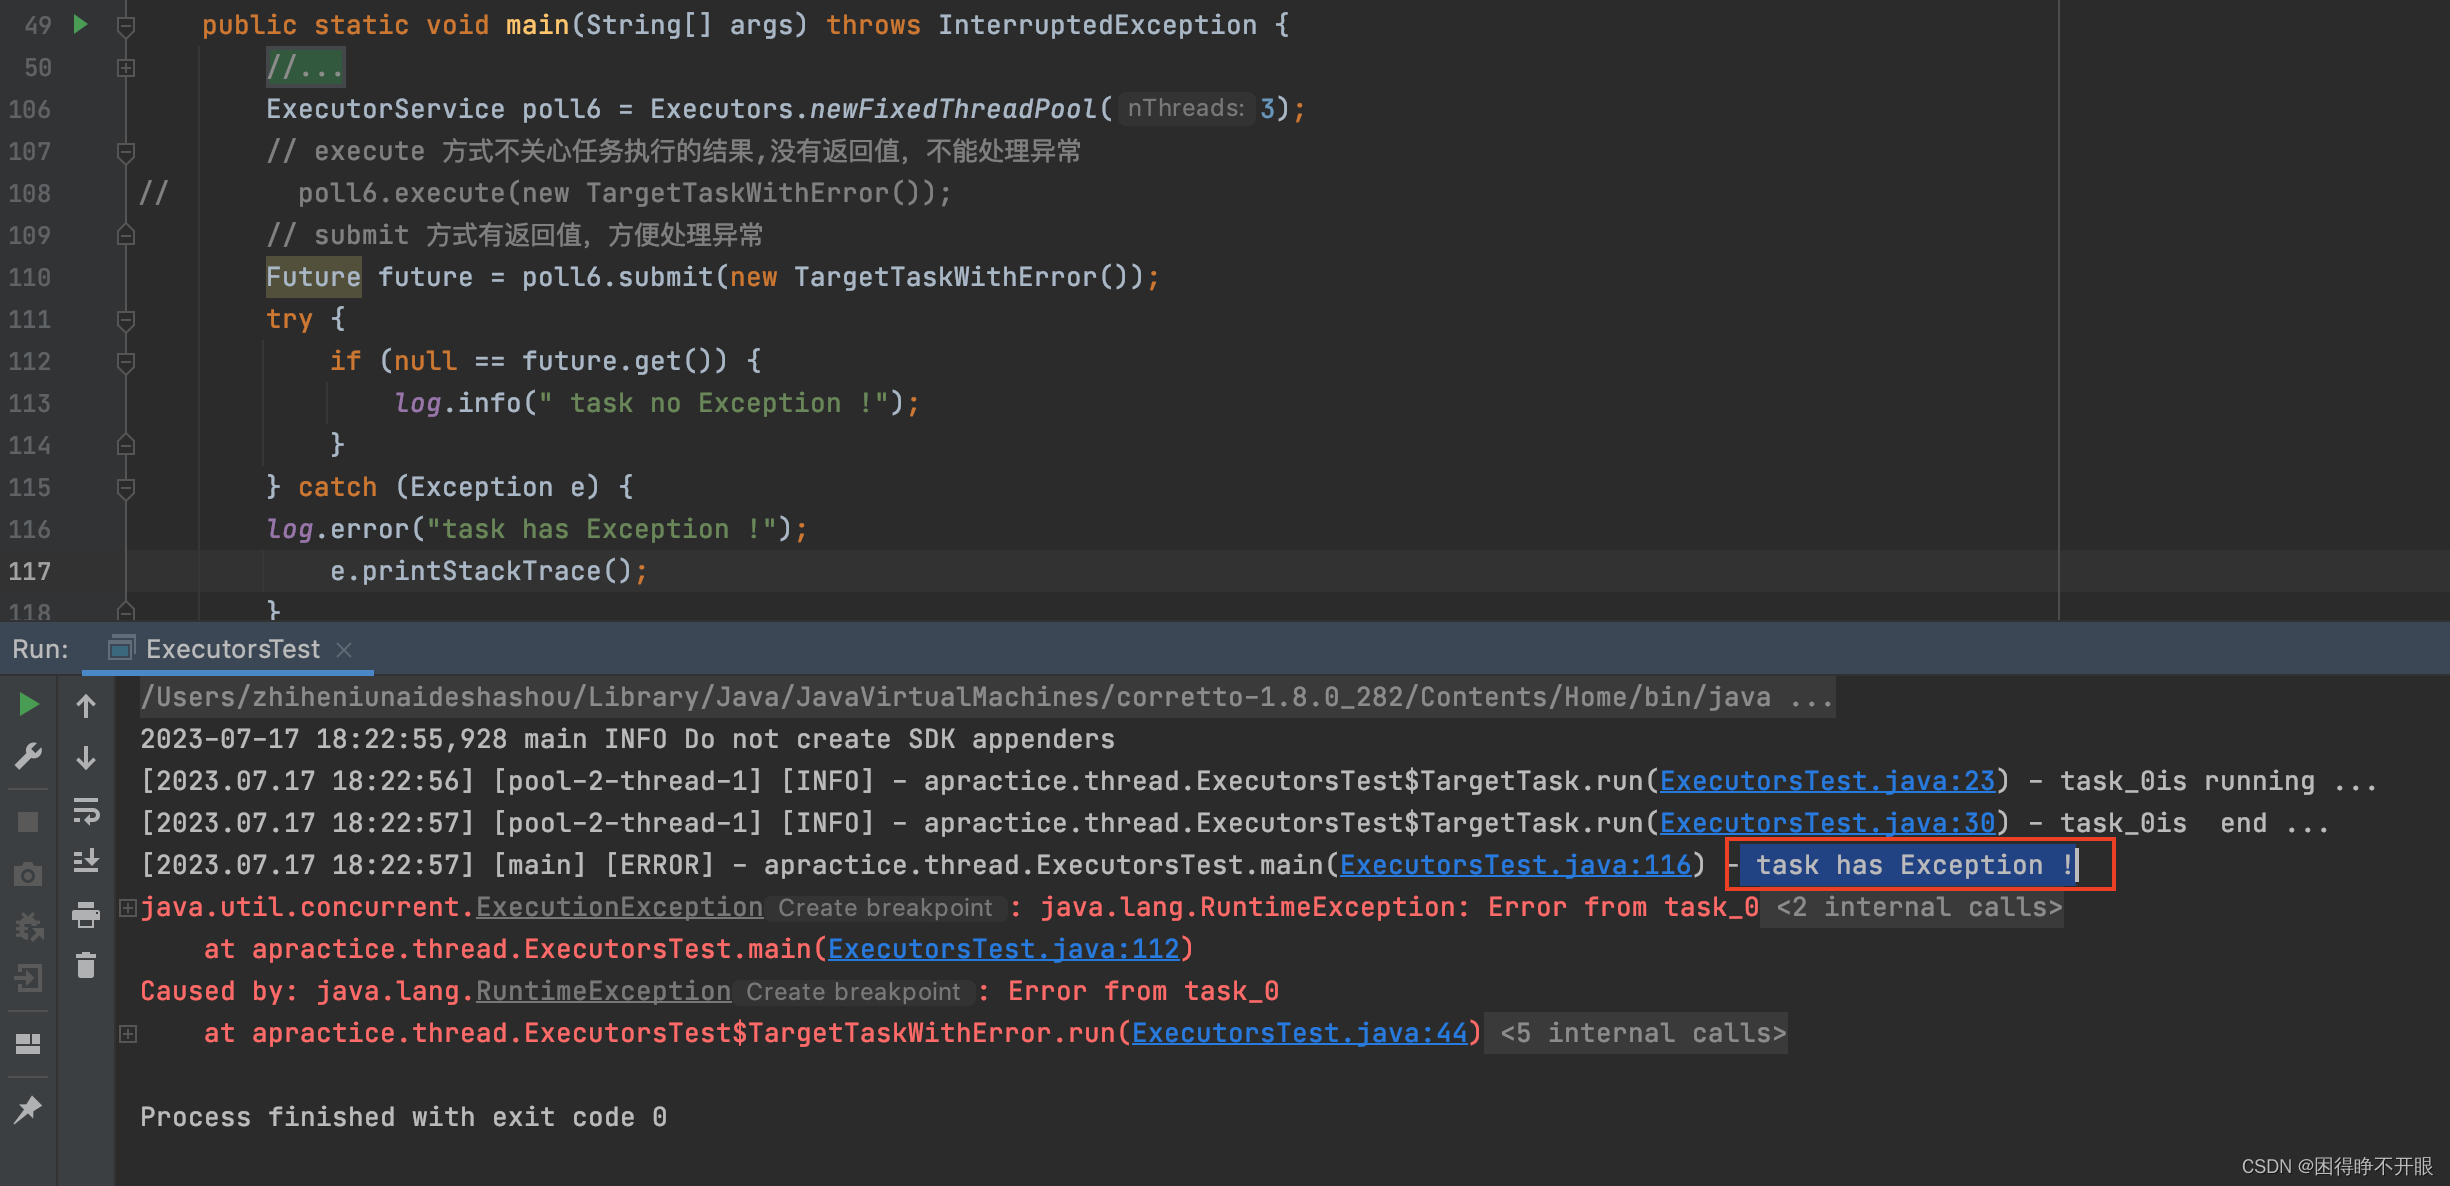Open link ExecutorsTest.java:44
The image size is (2450, 1186).
coord(1299,1033)
